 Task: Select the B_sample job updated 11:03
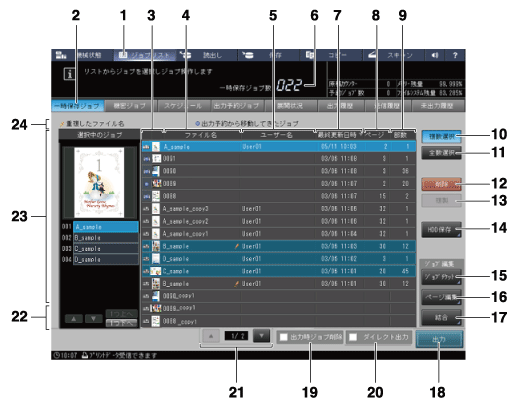279,246
